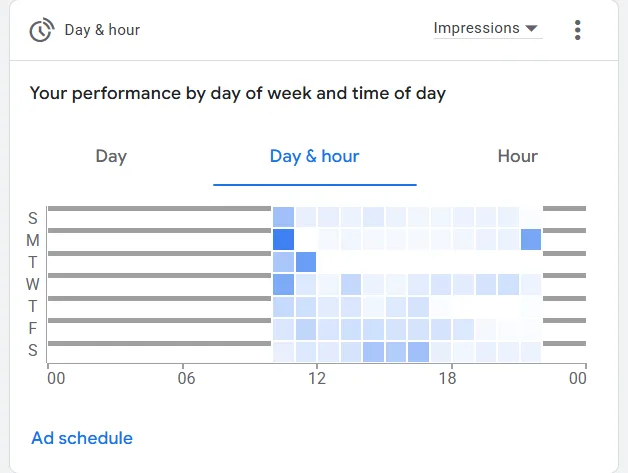Click the Tuesday 11:00 heatmap cell
Image resolution: width=628 pixels, height=473 pixels.
(306, 262)
